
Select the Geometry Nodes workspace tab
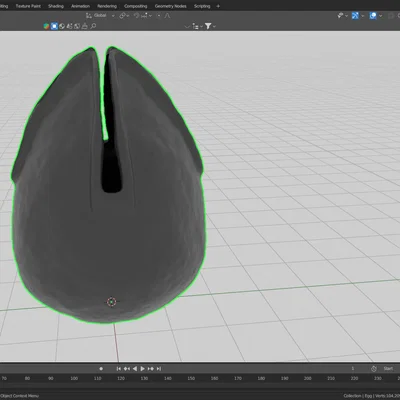pyautogui.click(x=171, y=6)
